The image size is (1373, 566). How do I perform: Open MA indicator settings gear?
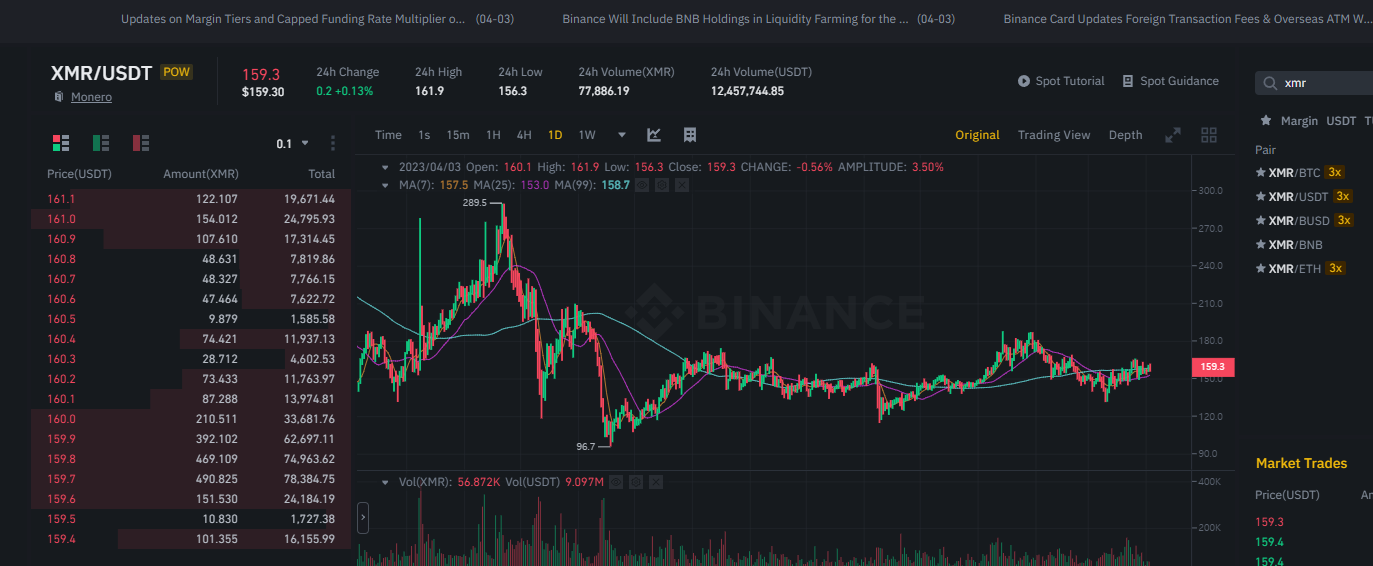pos(662,185)
